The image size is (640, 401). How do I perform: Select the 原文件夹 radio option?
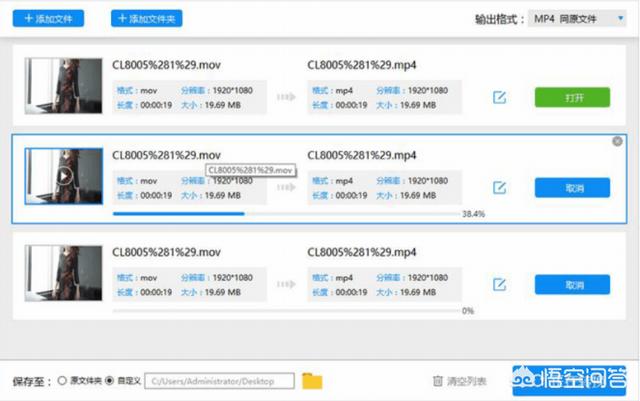coord(62,381)
